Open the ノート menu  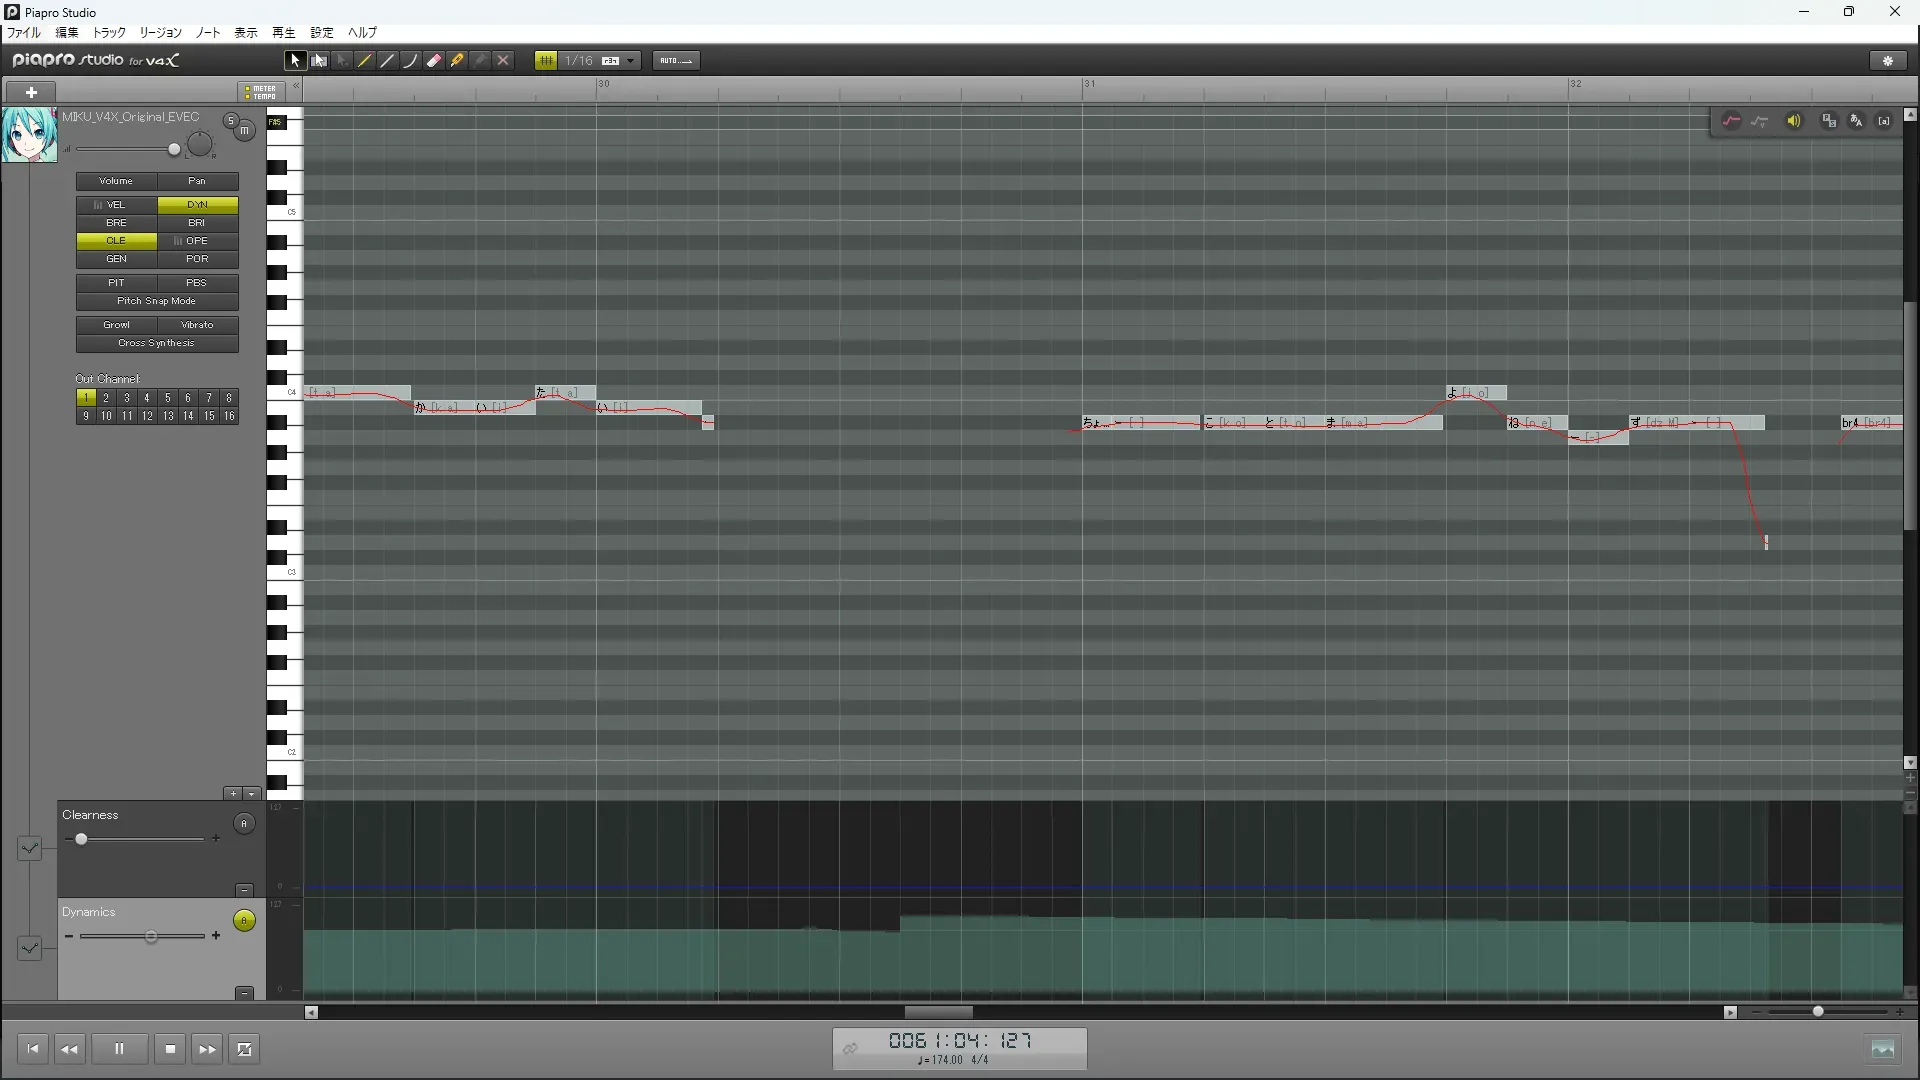pyautogui.click(x=208, y=33)
